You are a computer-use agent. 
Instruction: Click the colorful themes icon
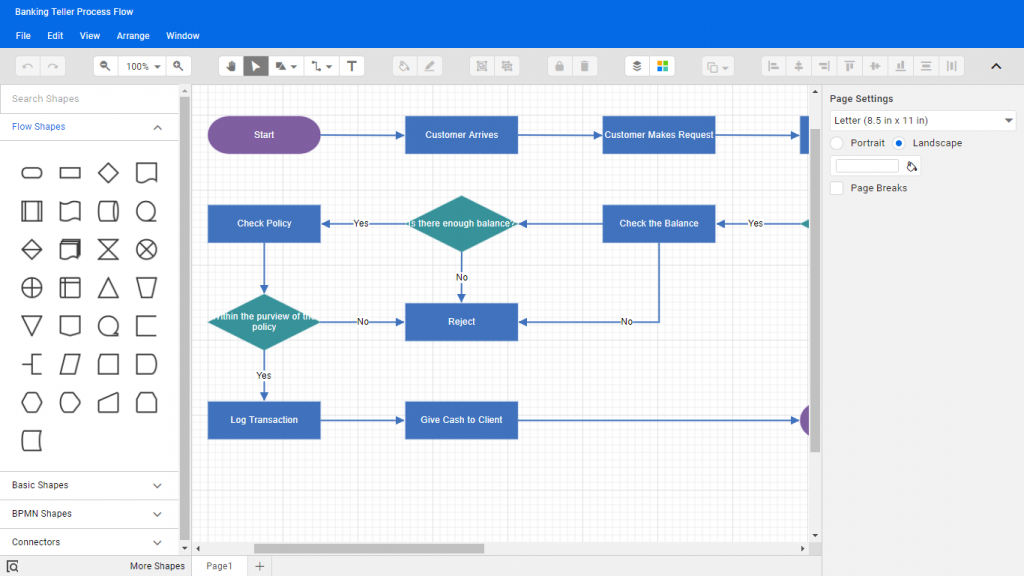(661, 66)
